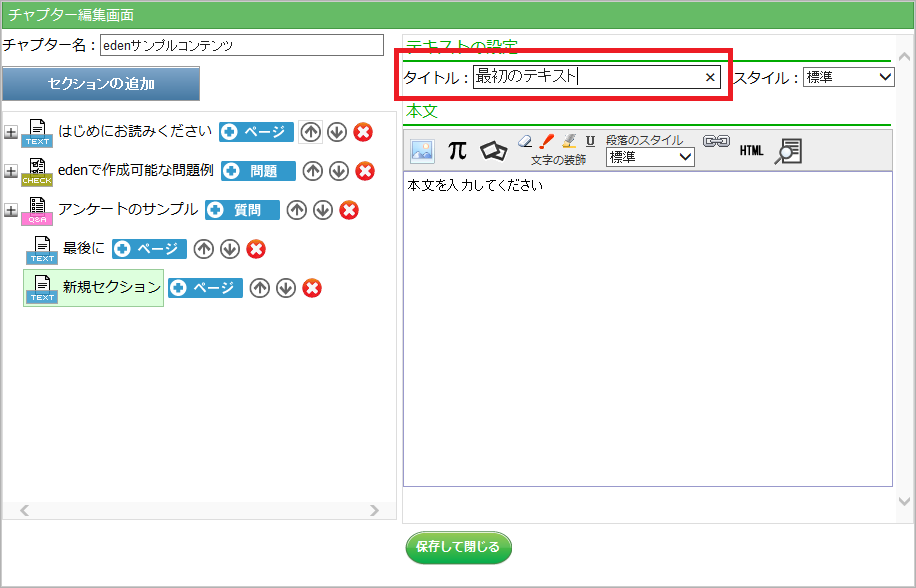The height and width of the screenshot is (588, 916).
Task: Insert a hyperlink with chain icon
Action: tap(716, 141)
